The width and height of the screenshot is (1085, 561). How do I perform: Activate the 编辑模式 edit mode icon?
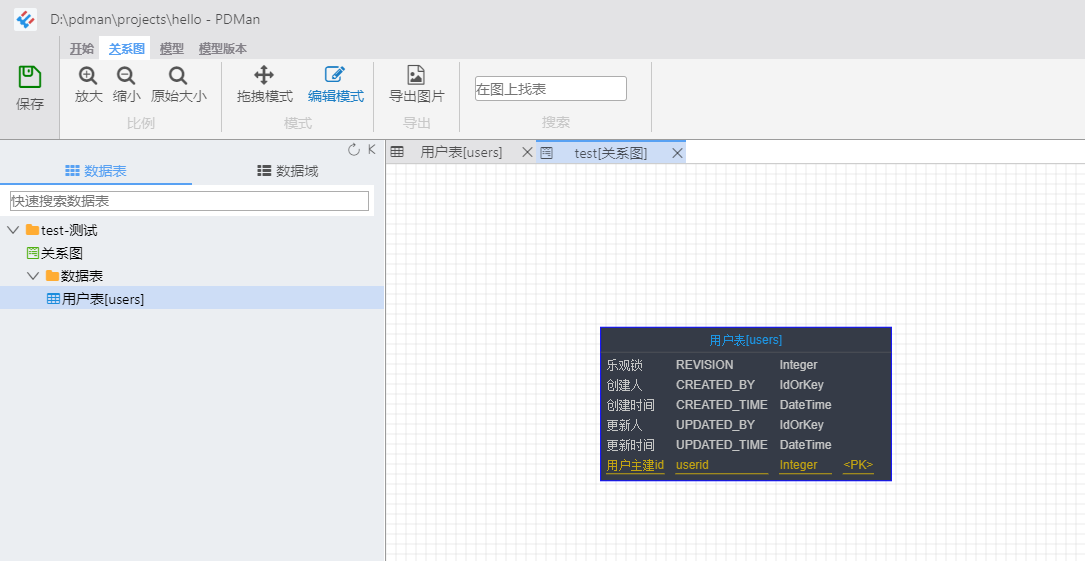pos(336,75)
